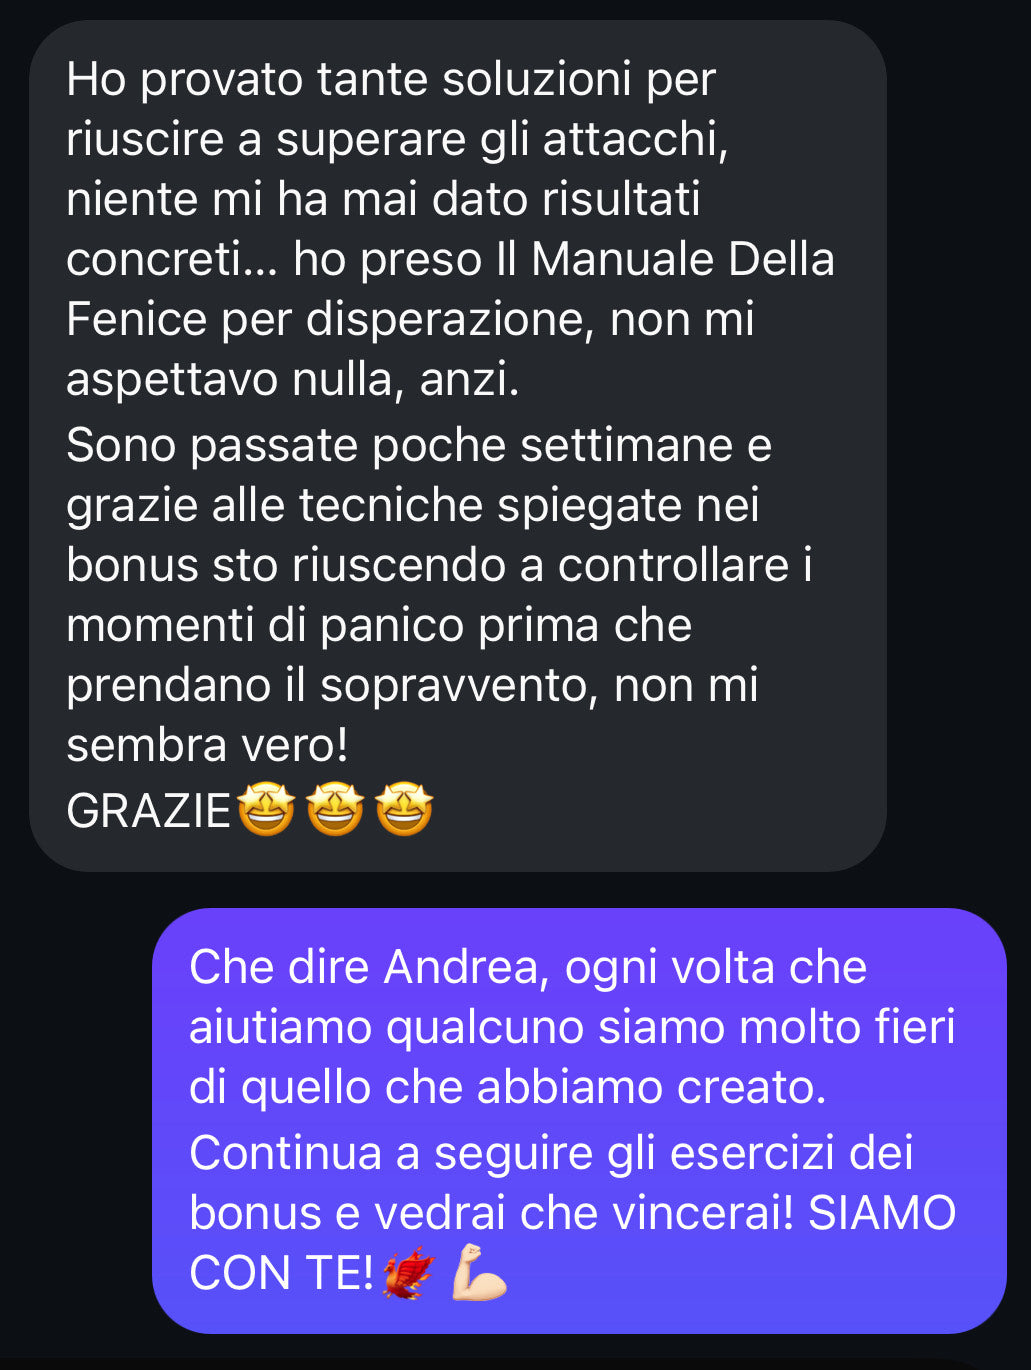The height and width of the screenshot is (1370, 1031).
Task: Tap the line sembra vero!
Action: pos(207,746)
